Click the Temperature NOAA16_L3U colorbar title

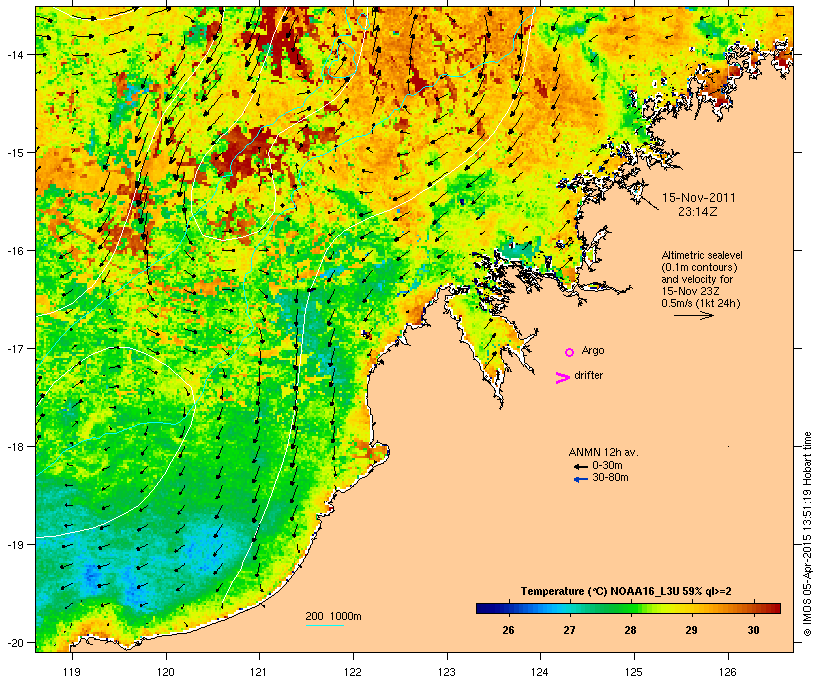point(626,591)
